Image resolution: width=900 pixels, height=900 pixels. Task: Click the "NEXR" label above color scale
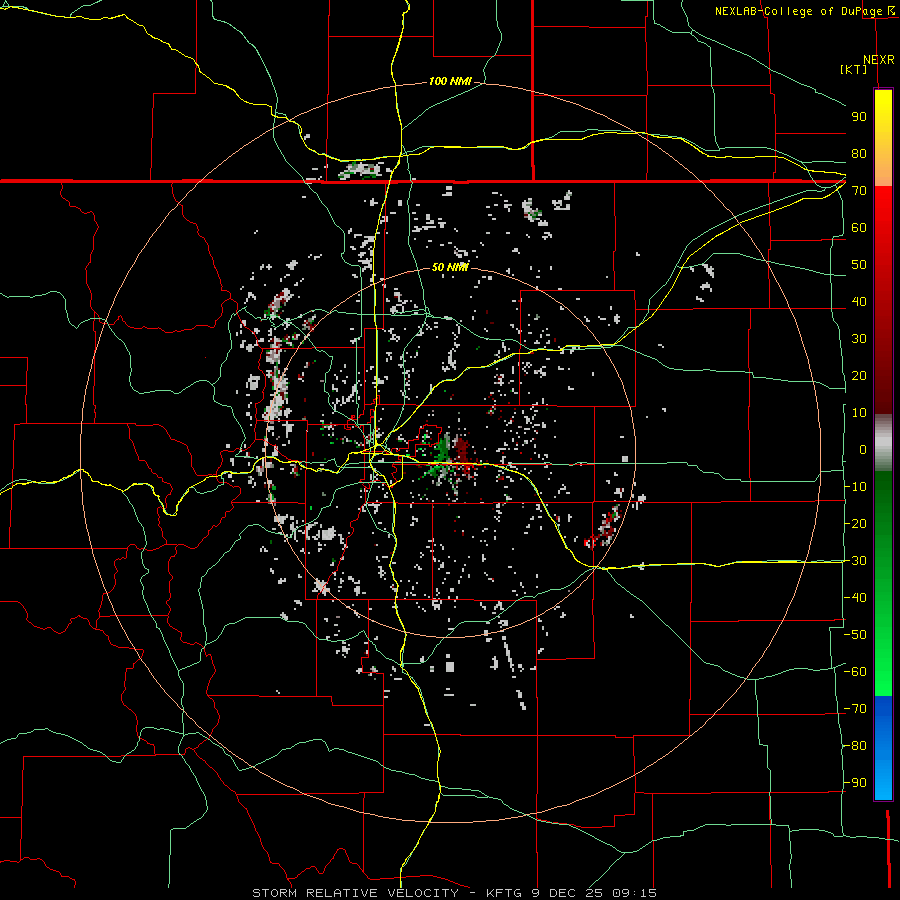coord(879,60)
